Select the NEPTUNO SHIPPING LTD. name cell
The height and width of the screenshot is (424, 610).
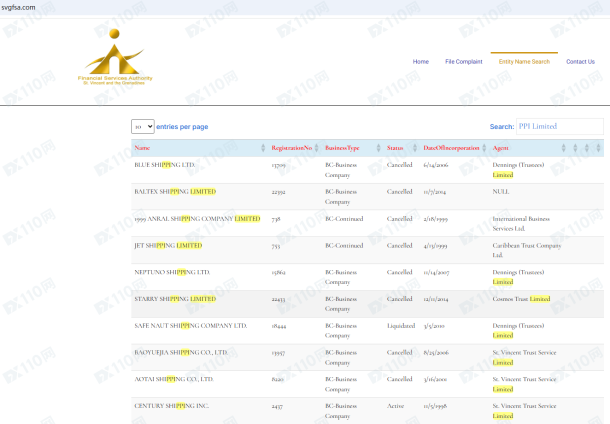click(x=172, y=272)
